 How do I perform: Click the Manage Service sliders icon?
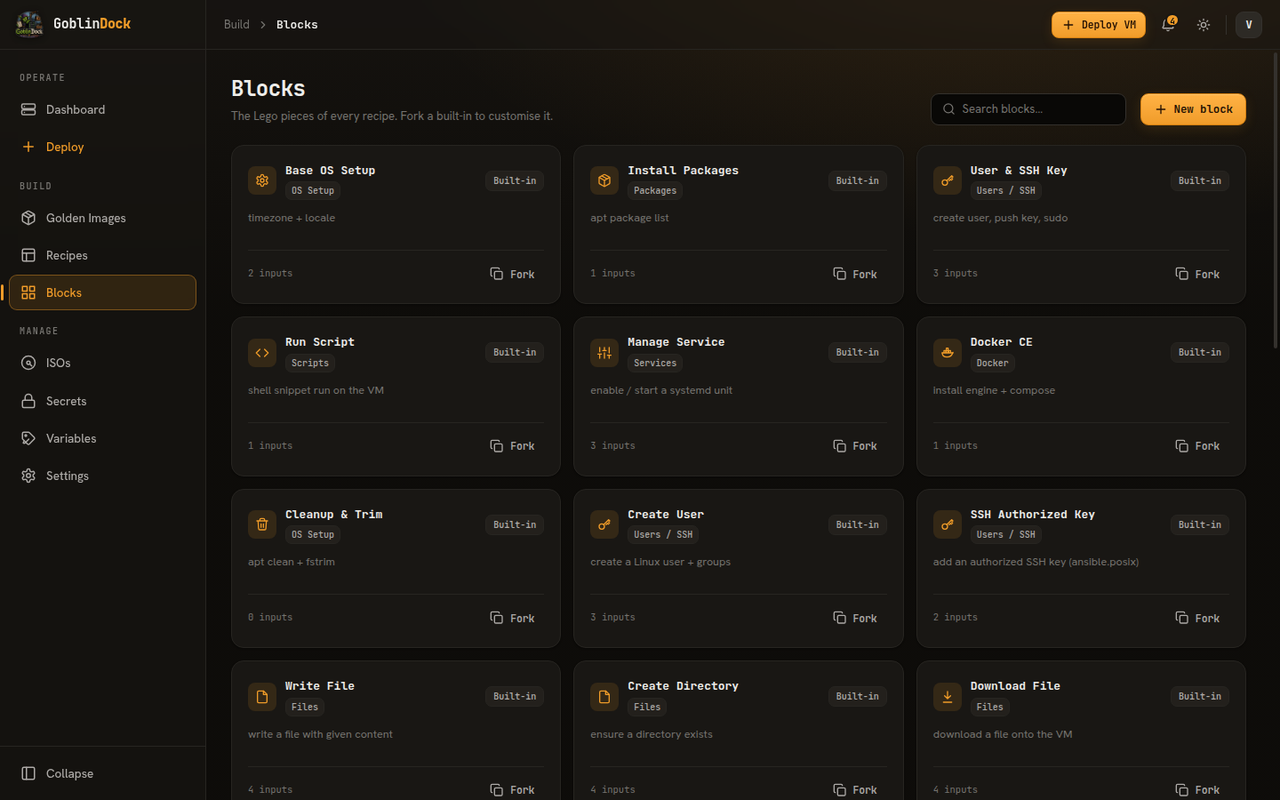[604, 352]
